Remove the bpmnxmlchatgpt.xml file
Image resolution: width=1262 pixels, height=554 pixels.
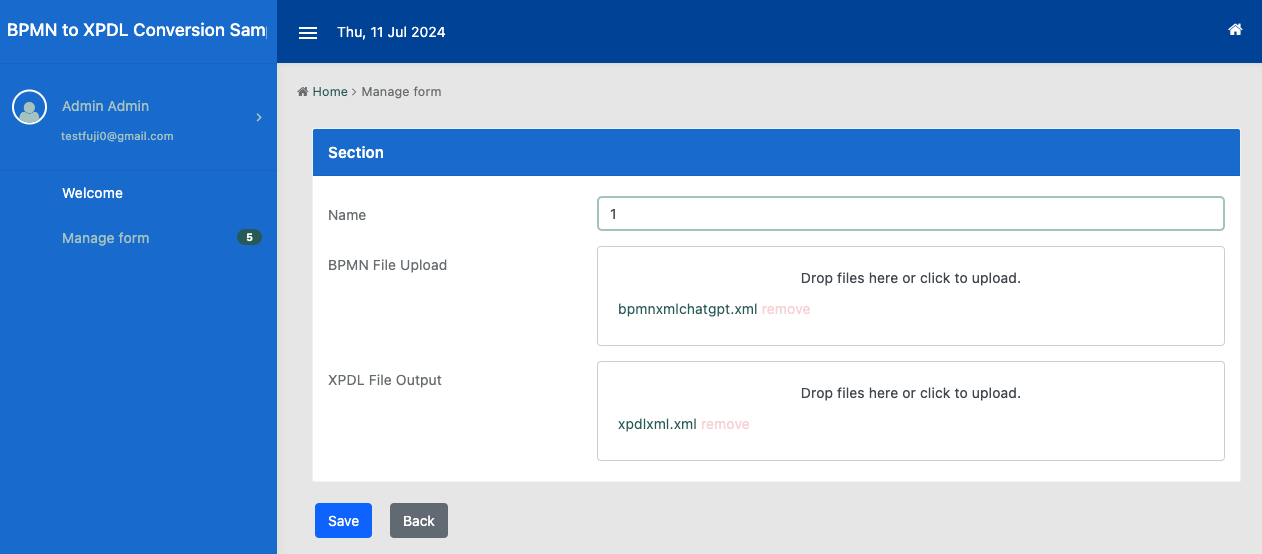786,309
